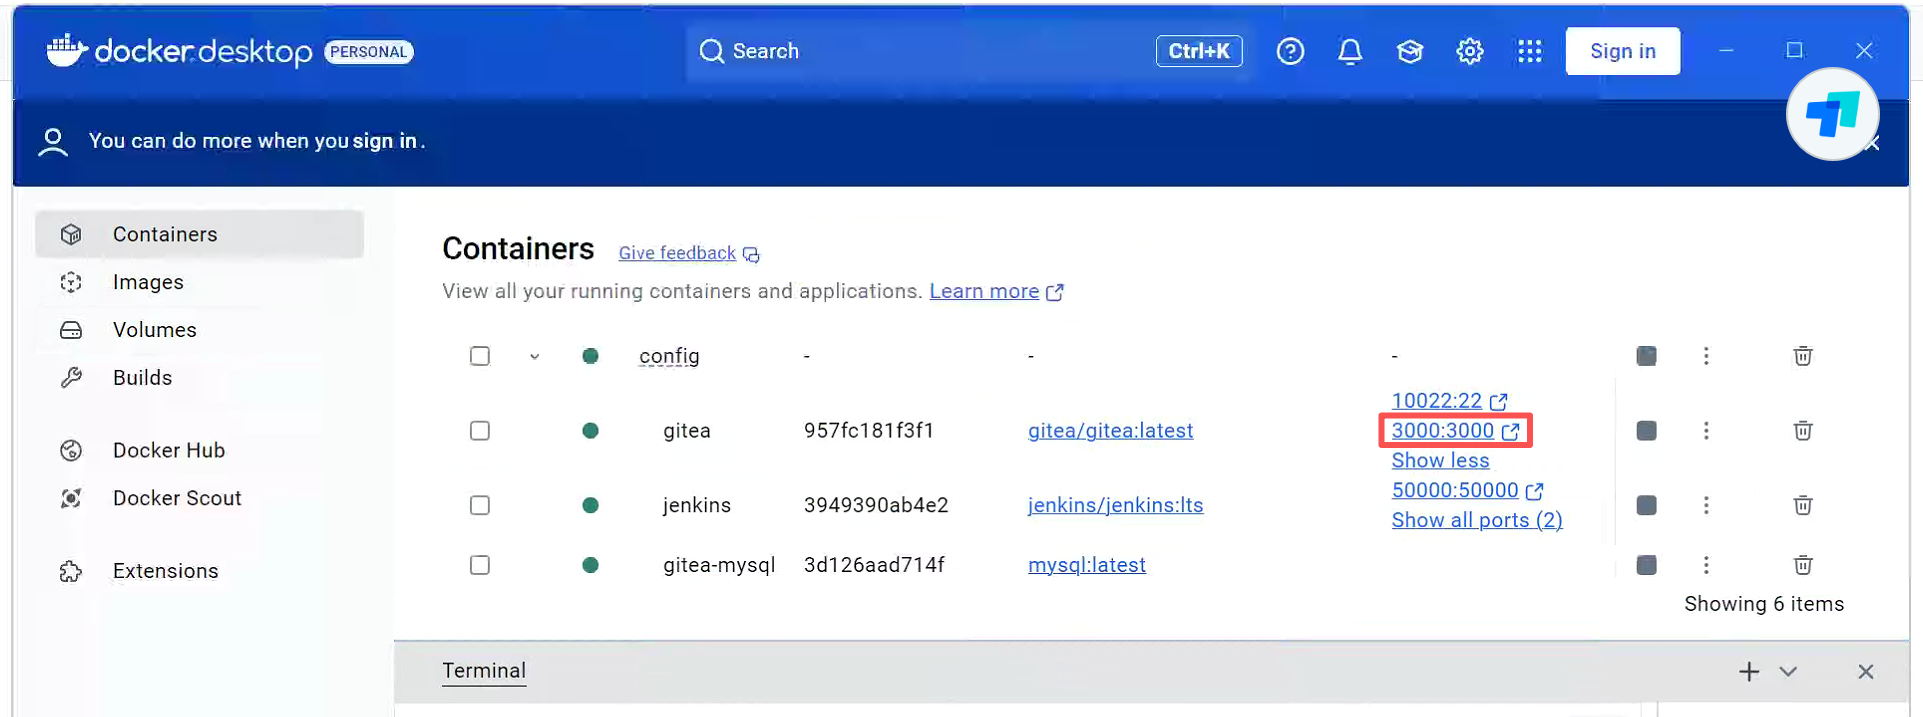Screen dimensions: 1923x717
Task: Collapse gitea ports with Show less
Action: click(x=1440, y=461)
